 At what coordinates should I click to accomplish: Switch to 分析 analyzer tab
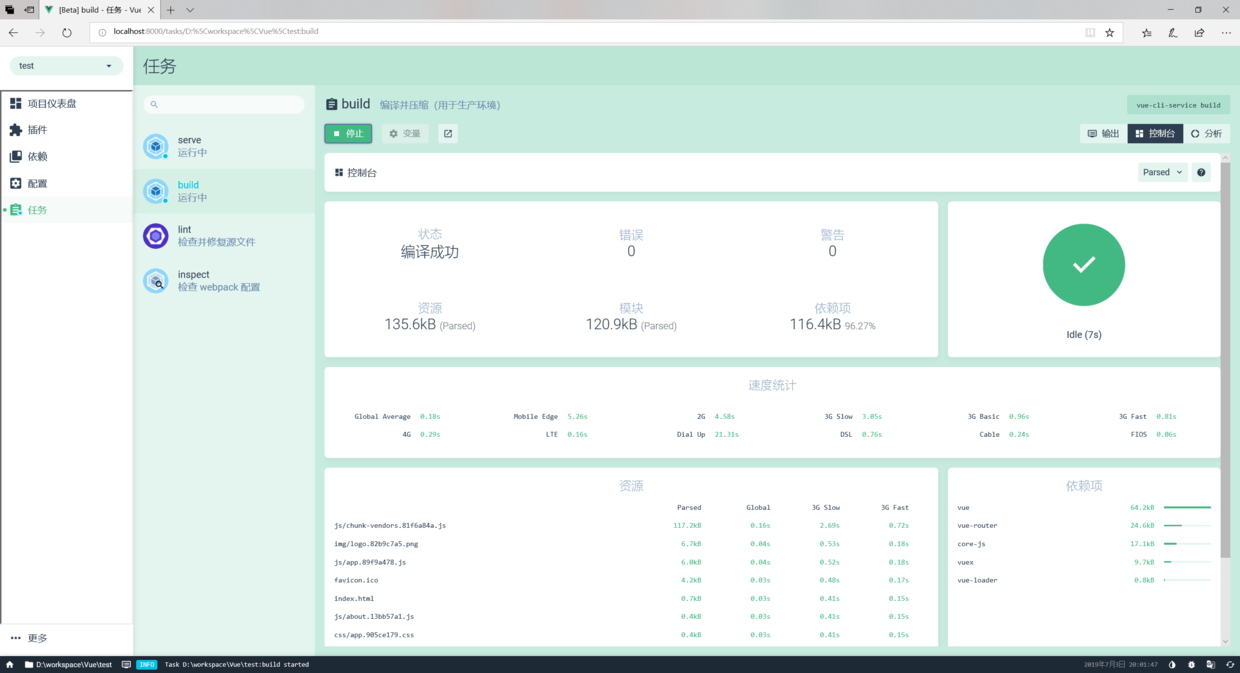click(x=1206, y=133)
